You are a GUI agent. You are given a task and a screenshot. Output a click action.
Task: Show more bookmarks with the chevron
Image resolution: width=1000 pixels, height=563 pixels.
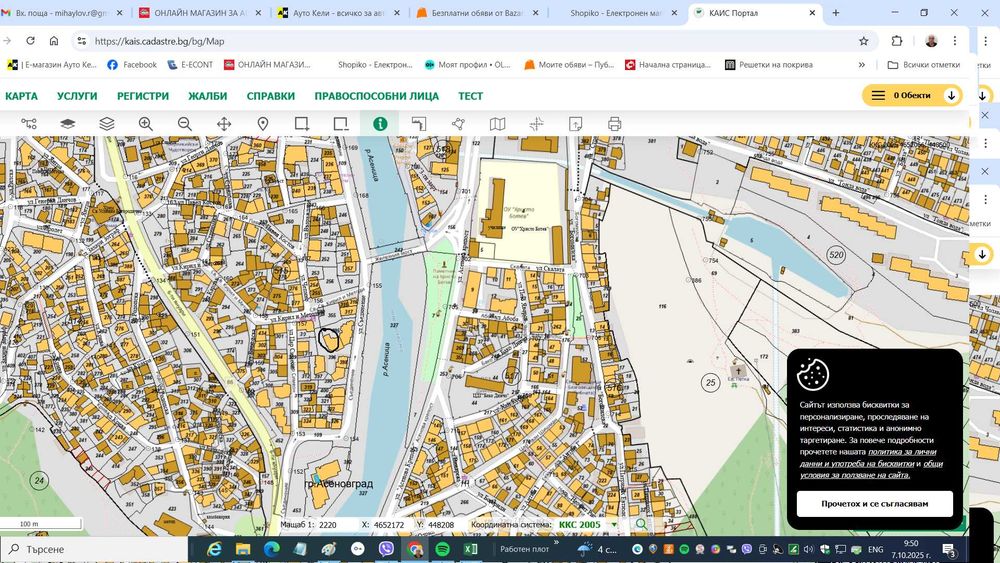[862, 65]
